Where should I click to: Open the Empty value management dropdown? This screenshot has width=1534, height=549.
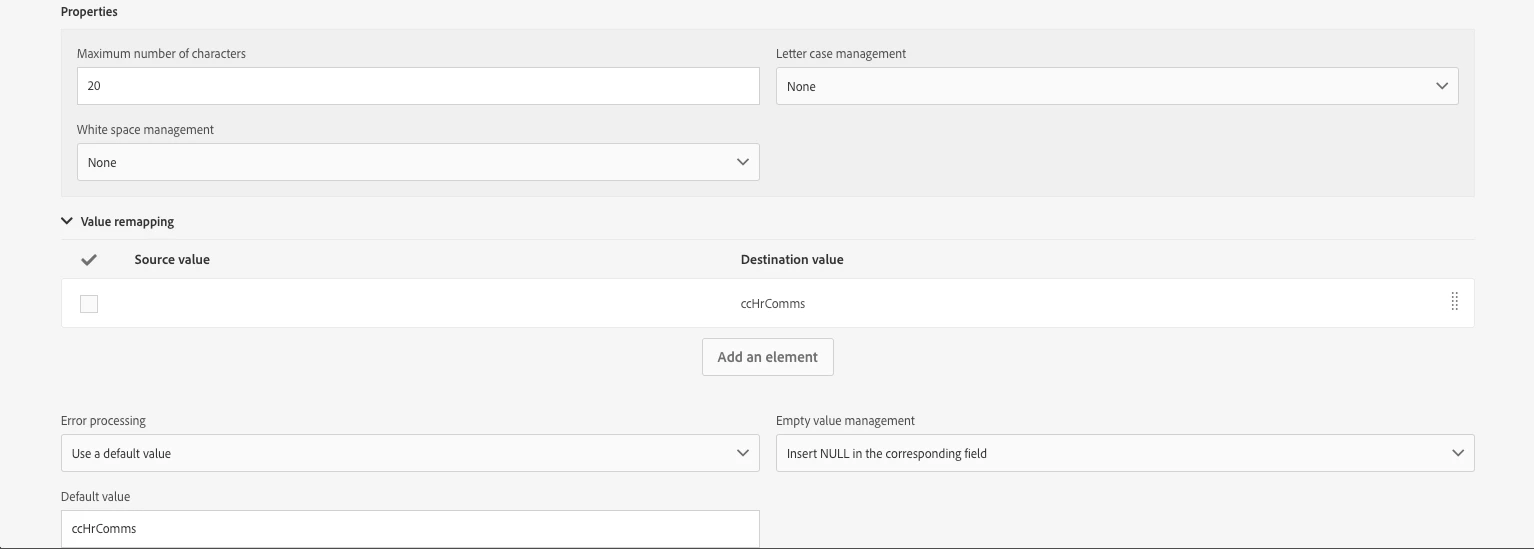[x=1124, y=453]
